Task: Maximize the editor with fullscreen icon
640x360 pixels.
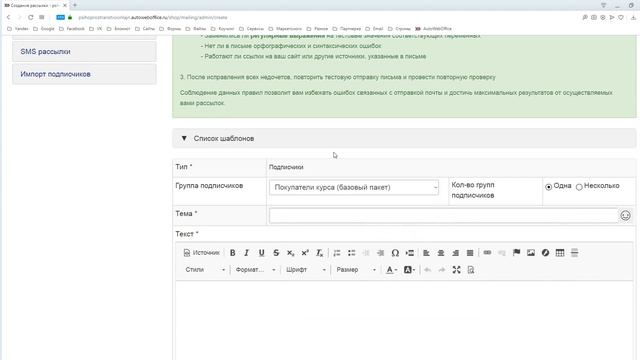Action: coord(456,270)
